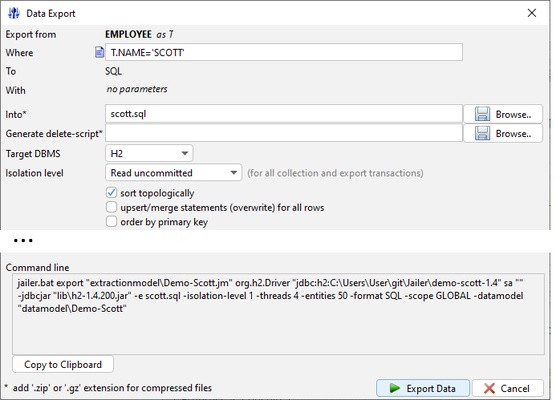Viewport: 556px width, 400px height.
Task: Focus the empty Generate delete-script field
Action: pyautogui.click(x=284, y=133)
